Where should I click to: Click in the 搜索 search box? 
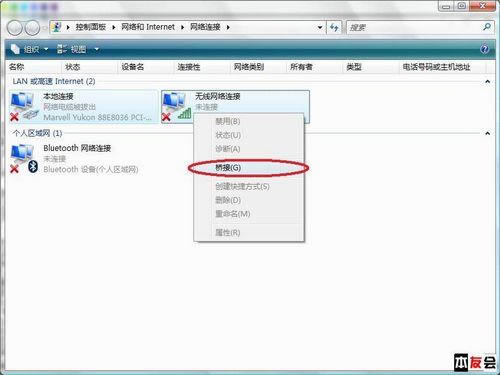pyautogui.click(x=413, y=27)
